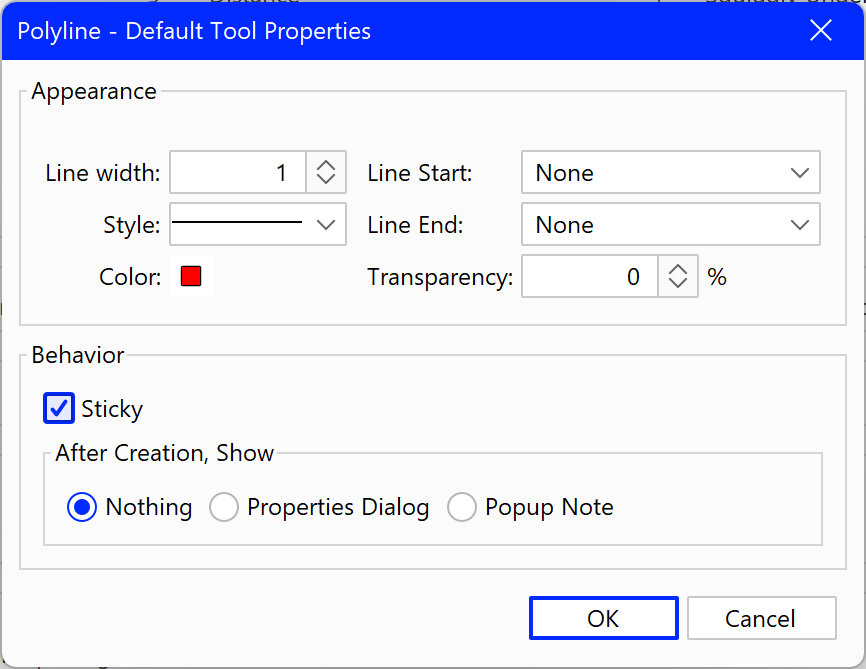Image resolution: width=866 pixels, height=669 pixels.
Task: Click inside the Transparency value field
Action: click(589, 276)
